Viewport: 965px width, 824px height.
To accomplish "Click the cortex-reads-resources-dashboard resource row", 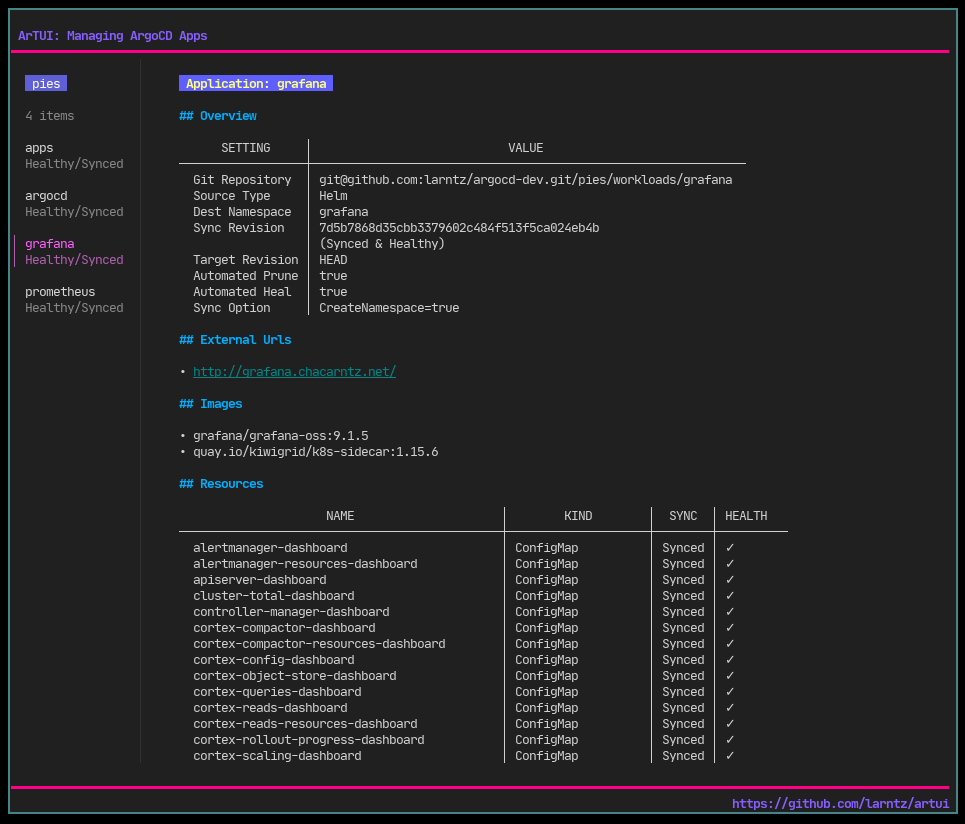I will (x=483, y=724).
